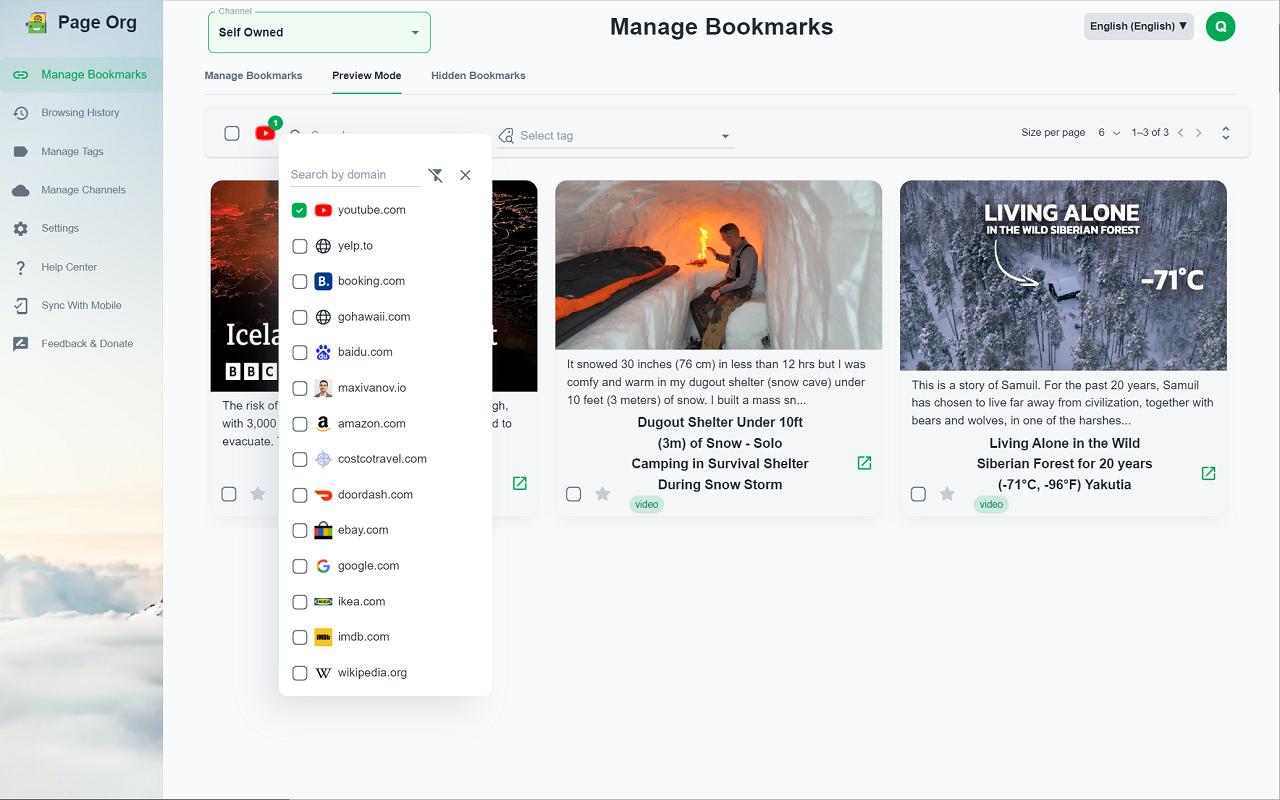This screenshot has width=1280, height=800.
Task: Go to next page of bookmarks
Action: point(1199,133)
